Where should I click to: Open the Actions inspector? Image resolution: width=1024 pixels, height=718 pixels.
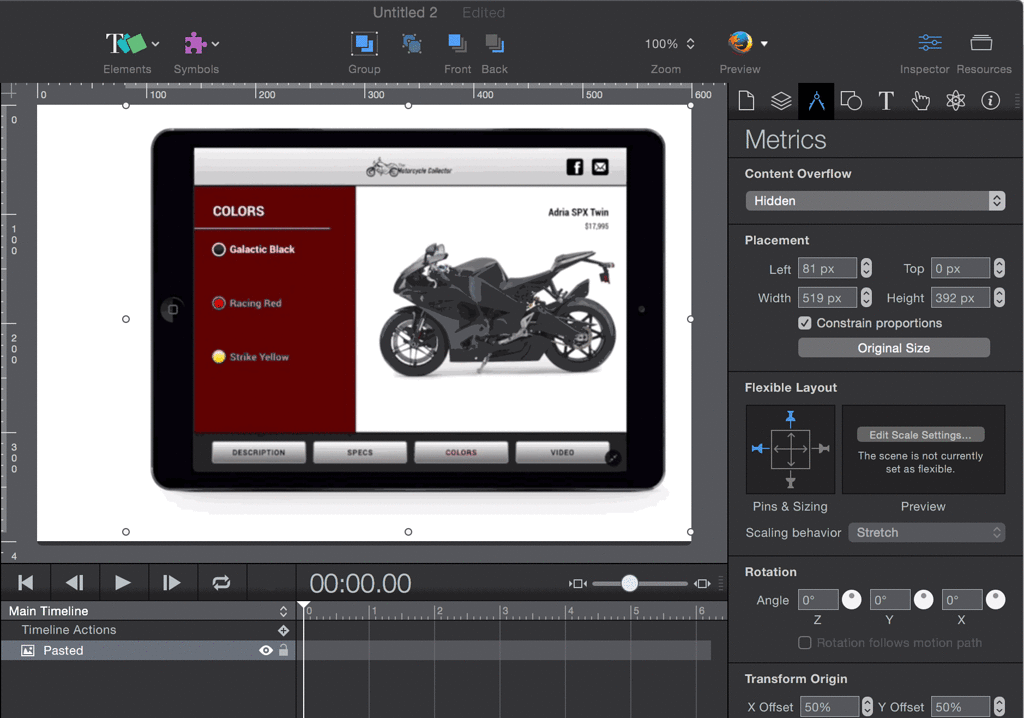point(919,100)
